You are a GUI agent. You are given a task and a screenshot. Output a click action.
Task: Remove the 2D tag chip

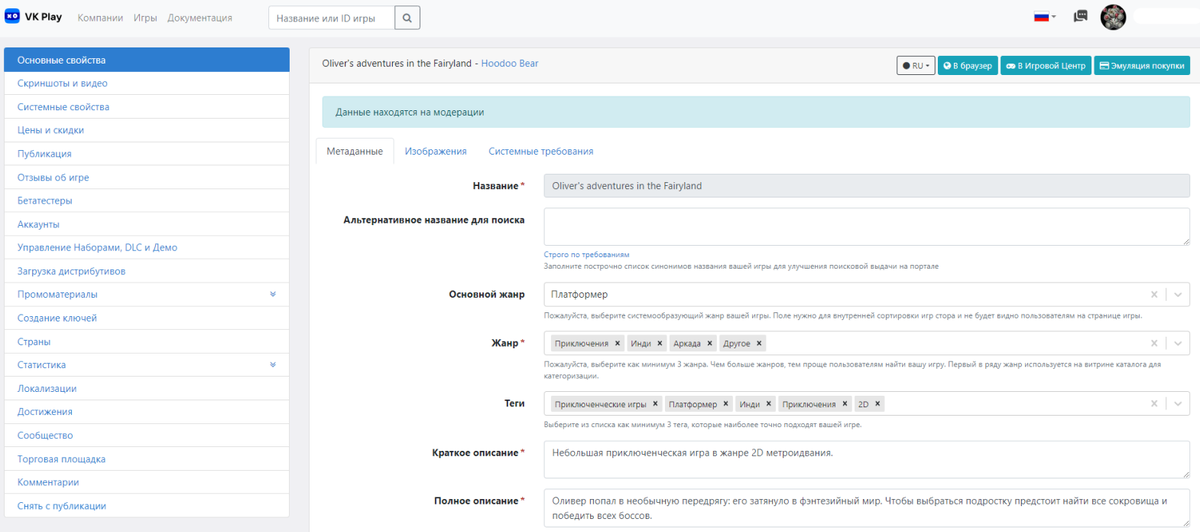pyautogui.click(x=877, y=404)
